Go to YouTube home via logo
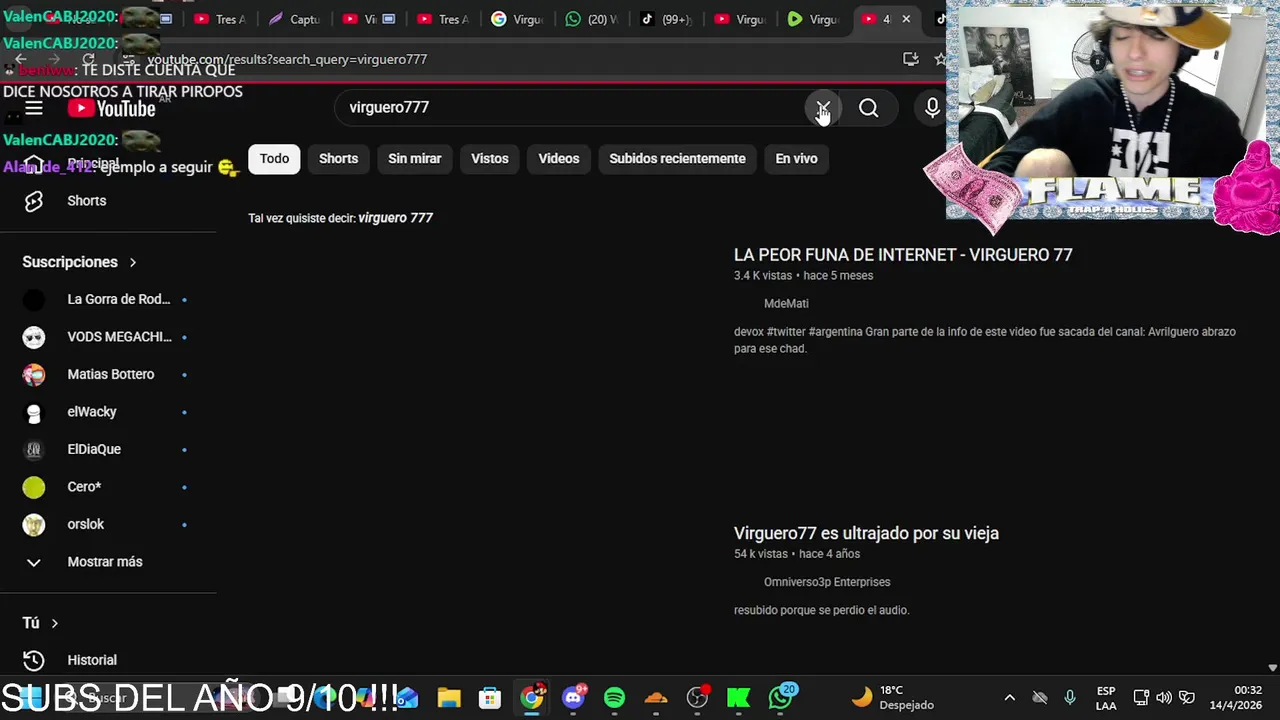Viewport: 1280px width, 720px height. 111,108
